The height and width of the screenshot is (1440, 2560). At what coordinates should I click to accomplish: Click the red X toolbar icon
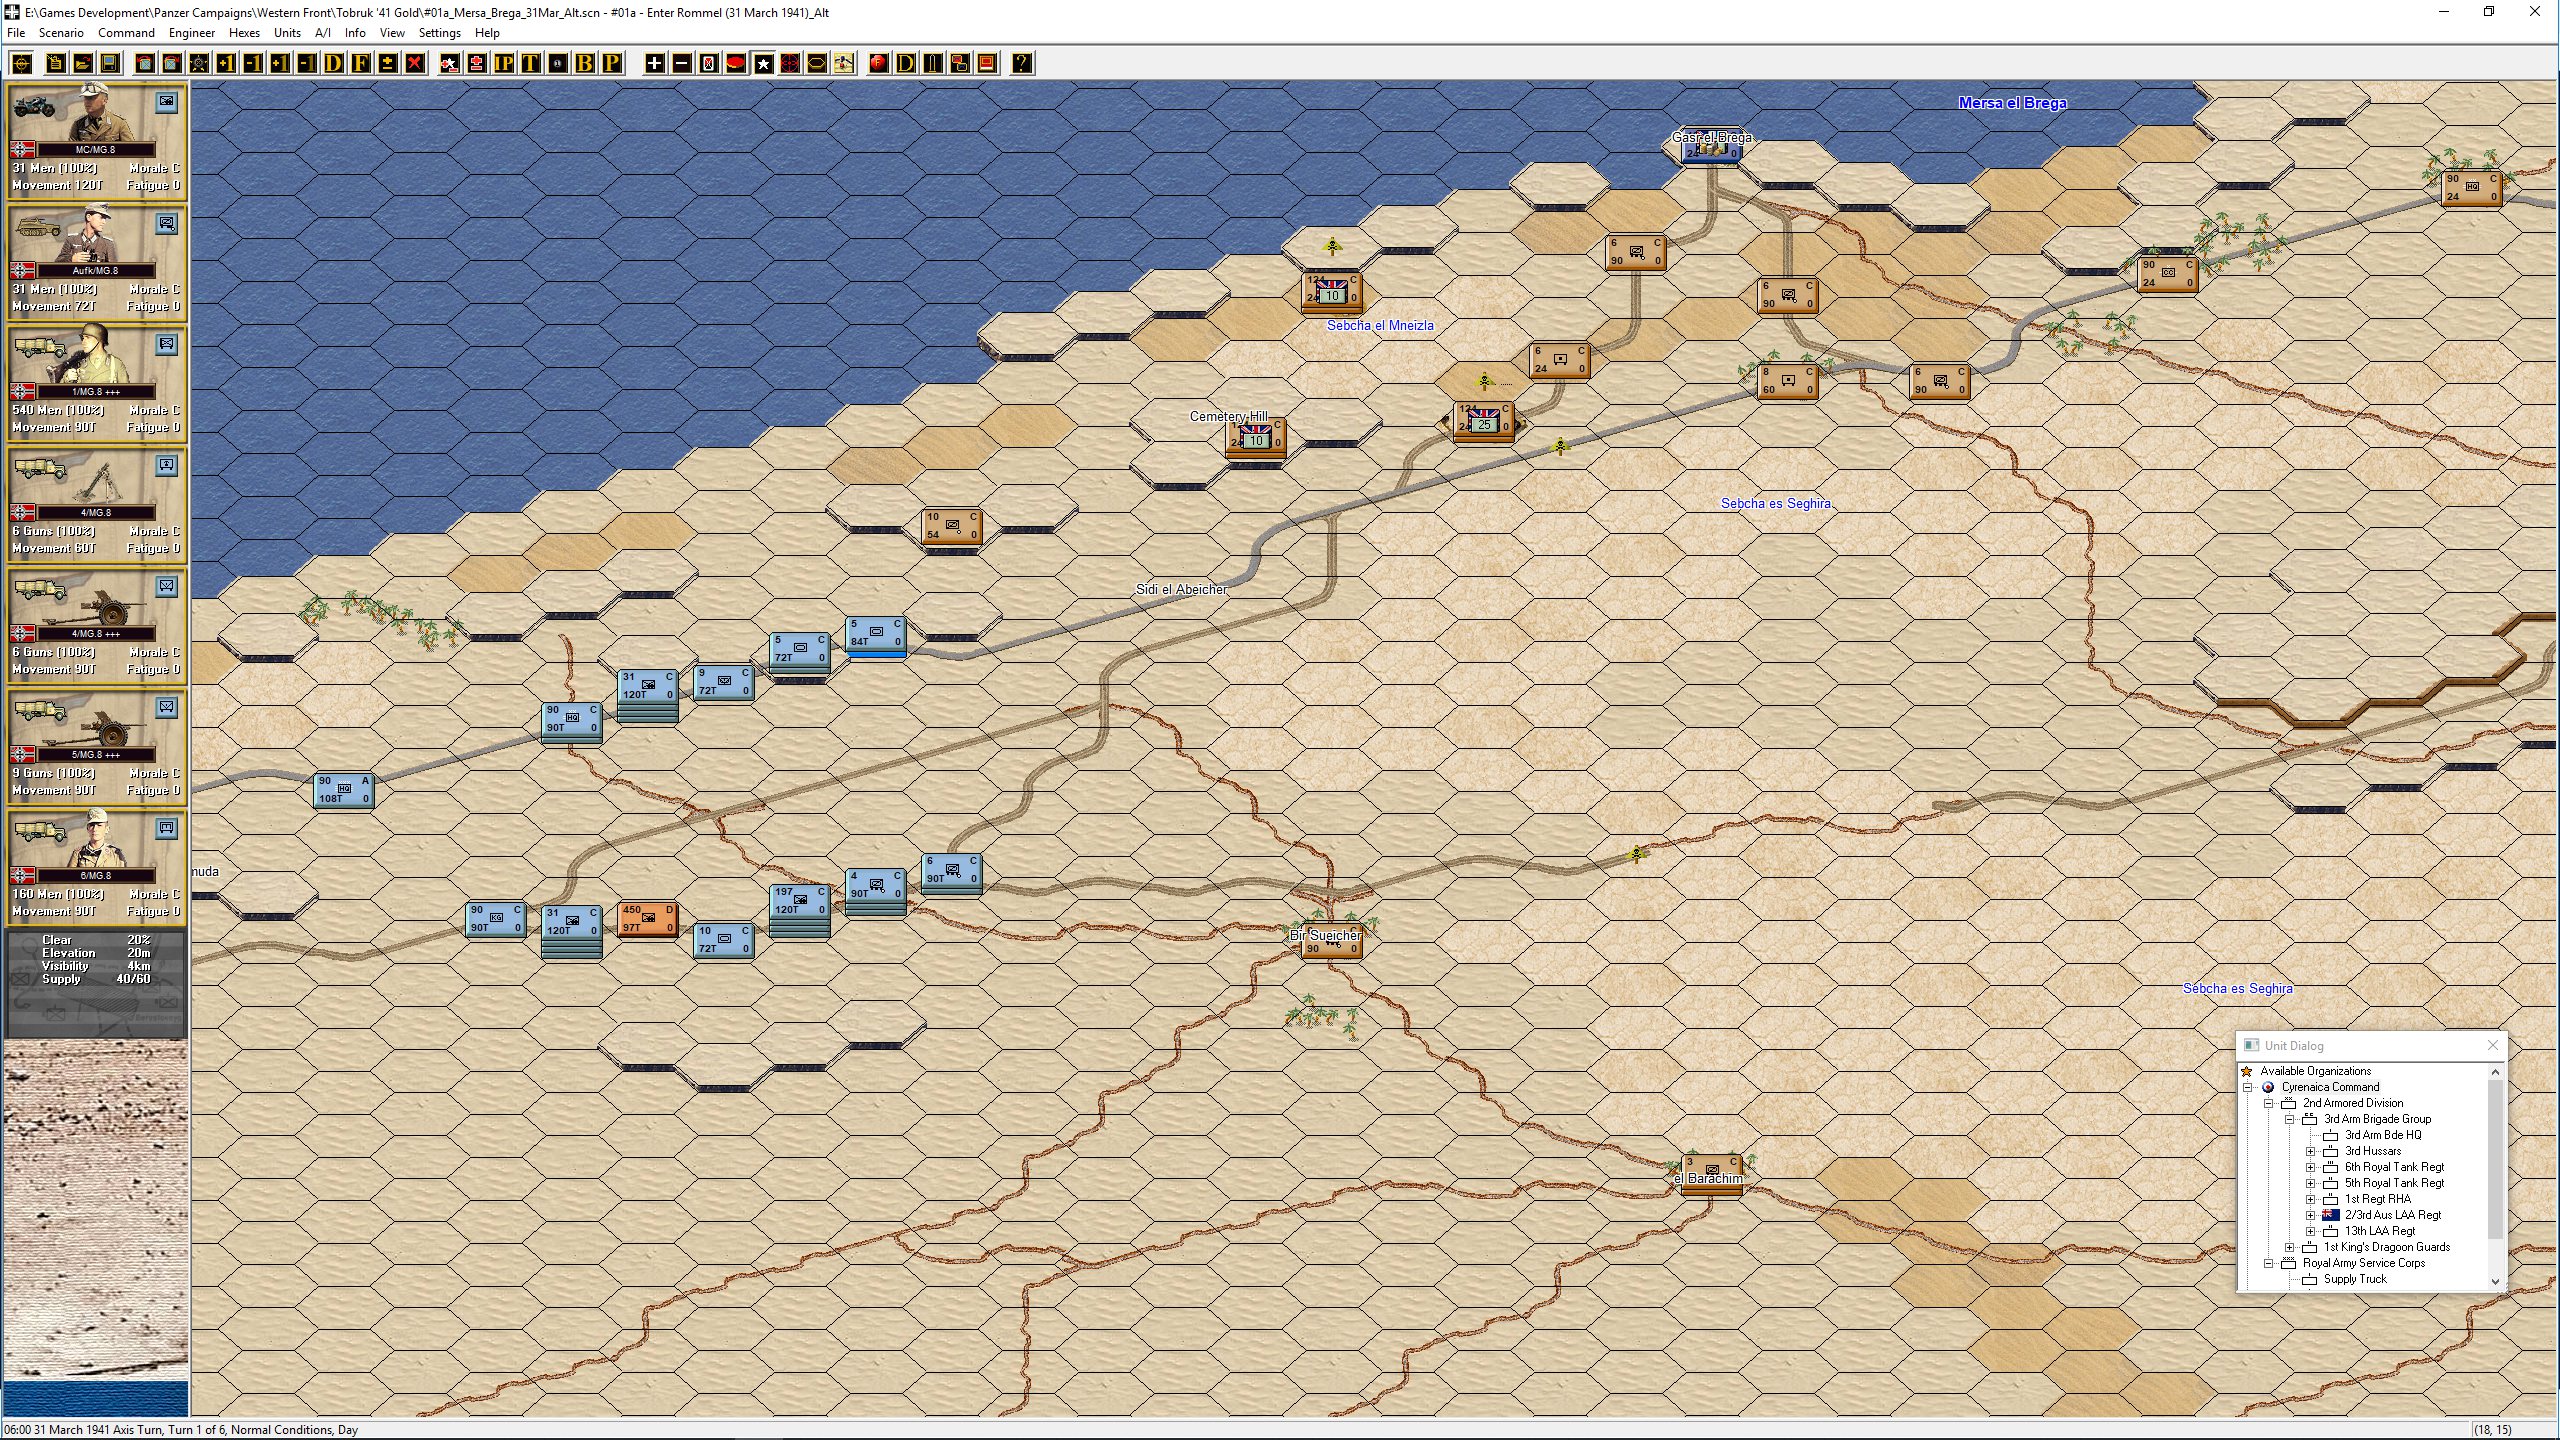414,64
